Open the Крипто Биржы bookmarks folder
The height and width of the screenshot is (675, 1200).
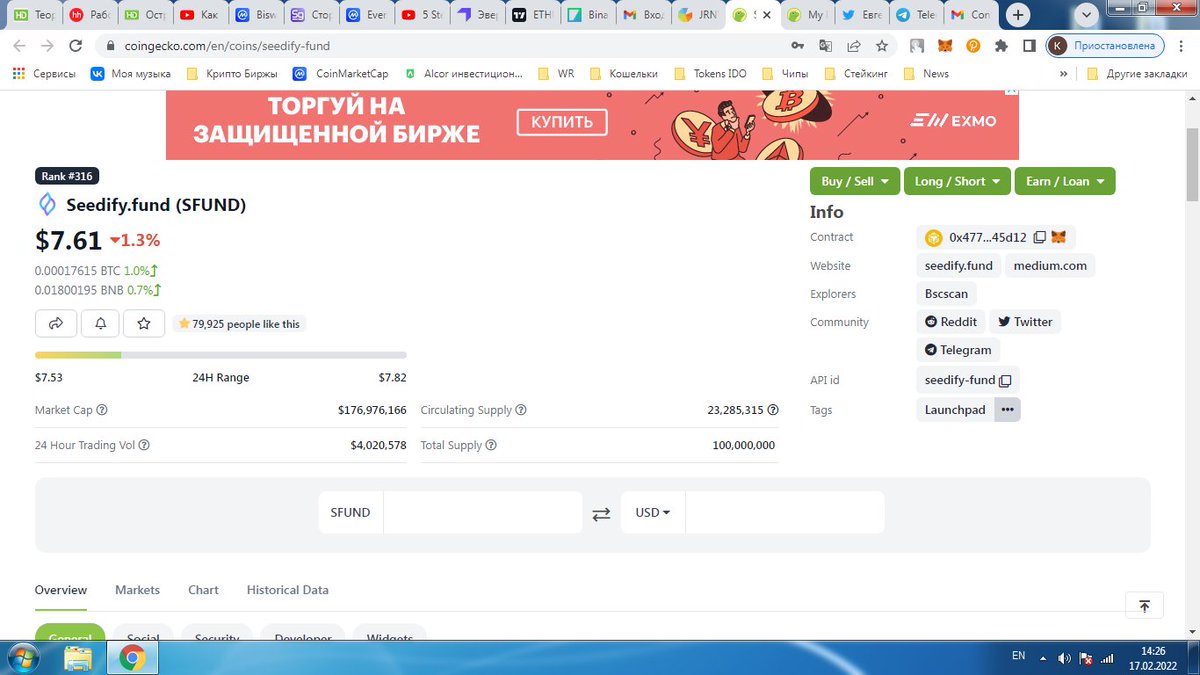point(232,74)
